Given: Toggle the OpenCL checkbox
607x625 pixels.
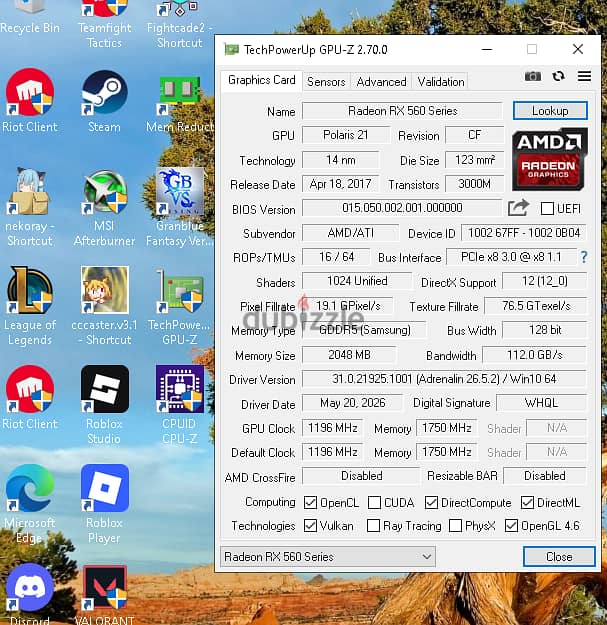Looking at the screenshot, I should (x=310, y=503).
